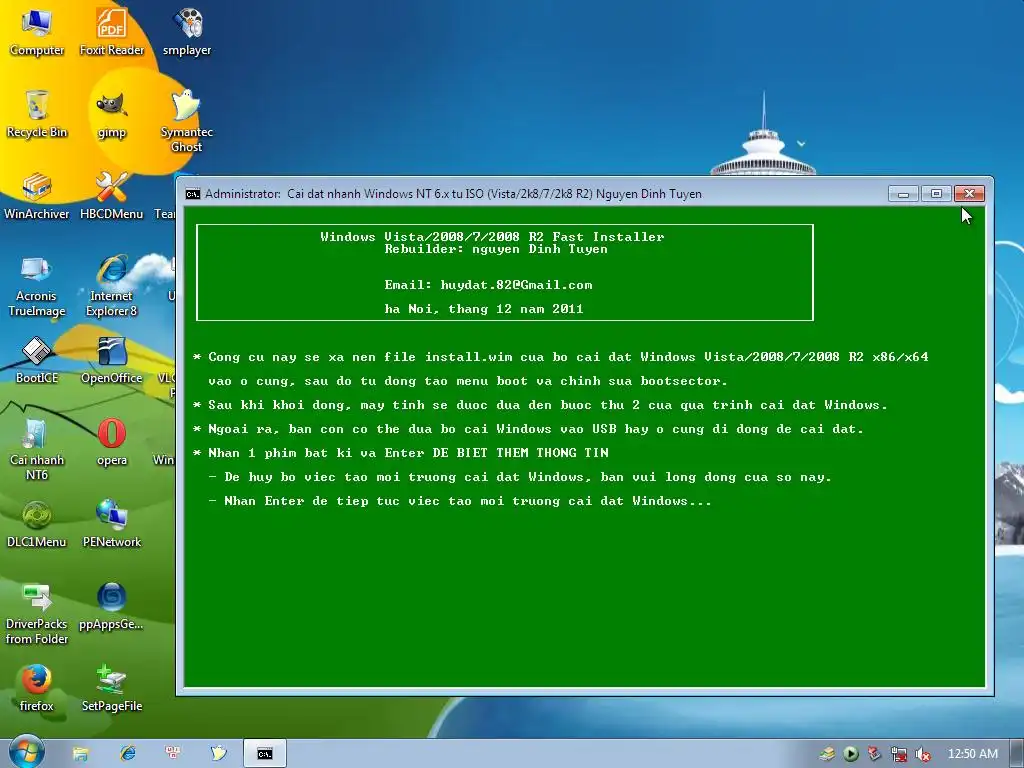1024x768 pixels.
Task: Click the line beginning 'De huy bo viec tao'
Action: pyautogui.click(x=520, y=477)
